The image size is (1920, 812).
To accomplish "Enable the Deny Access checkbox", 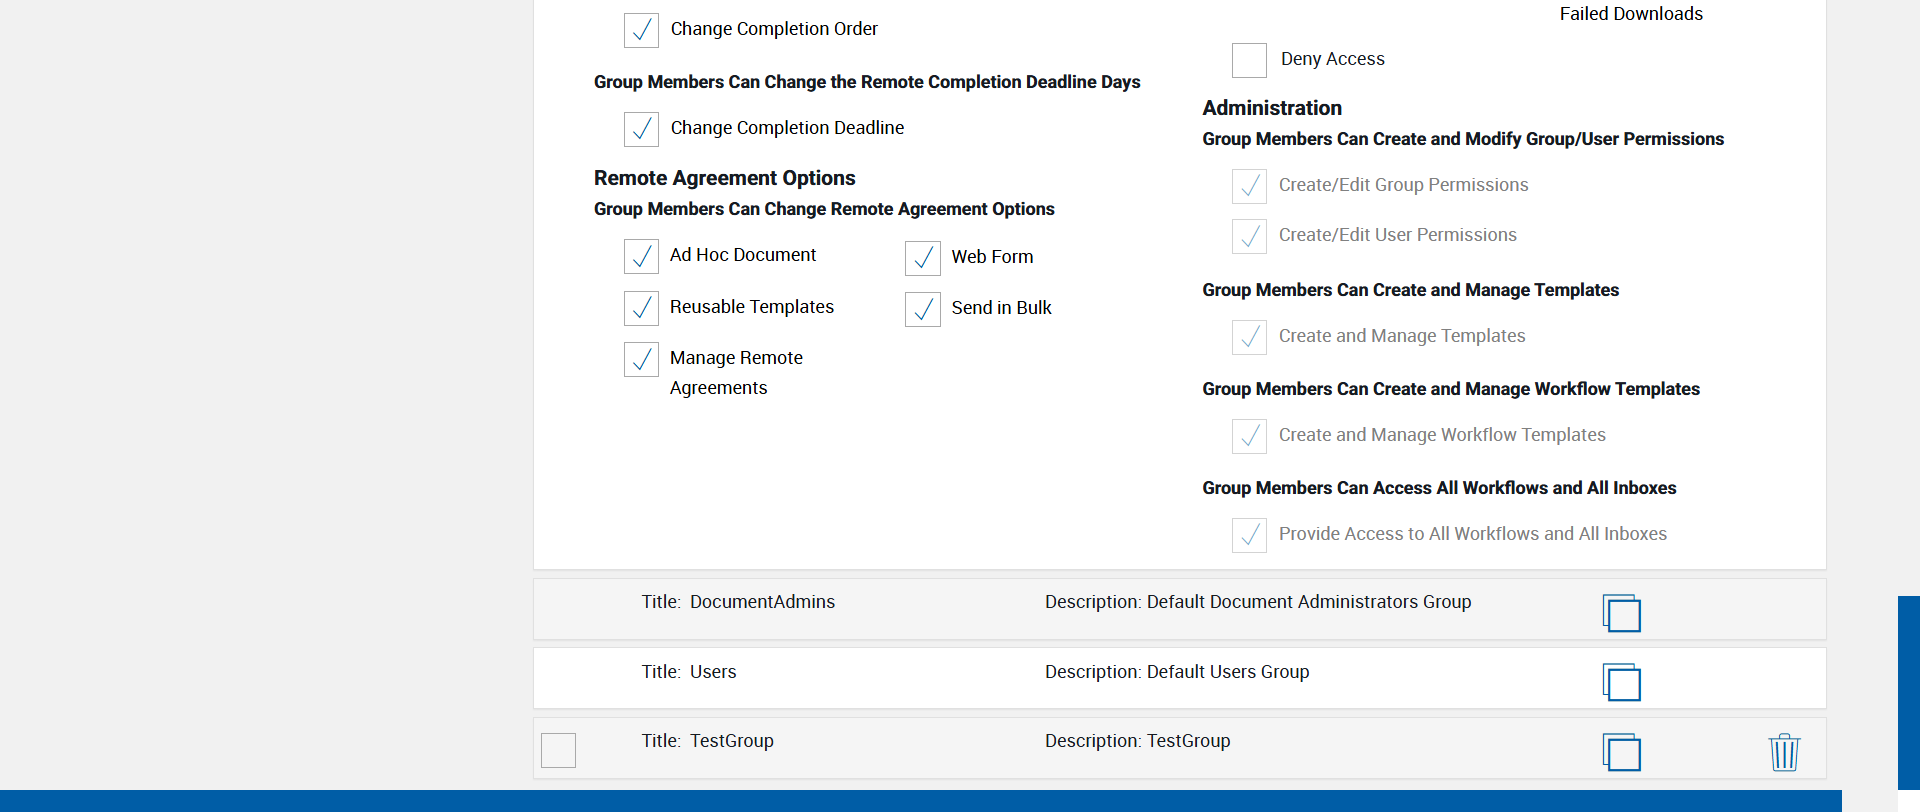I will pyautogui.click(x=1249, y=60).
